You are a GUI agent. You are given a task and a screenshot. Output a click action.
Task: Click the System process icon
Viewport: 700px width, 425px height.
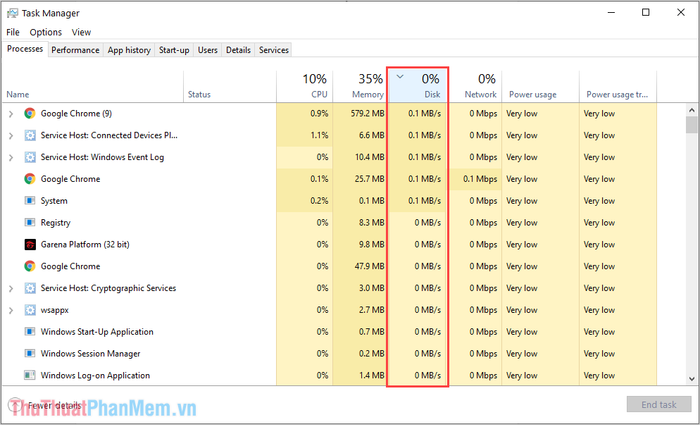[x=30, y=200]
